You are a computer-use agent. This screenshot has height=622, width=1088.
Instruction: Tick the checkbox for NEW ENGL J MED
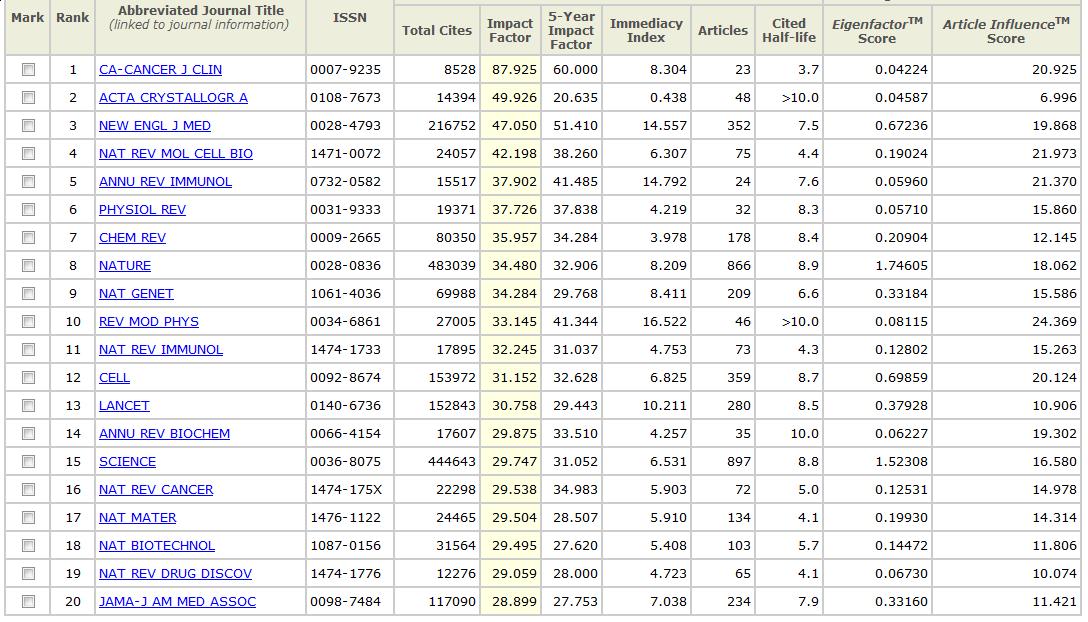click(28, 126)
